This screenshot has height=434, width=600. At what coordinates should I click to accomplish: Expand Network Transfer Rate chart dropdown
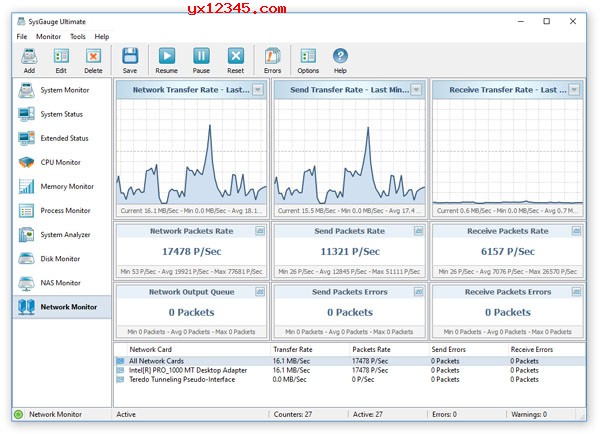pos(258,90)
